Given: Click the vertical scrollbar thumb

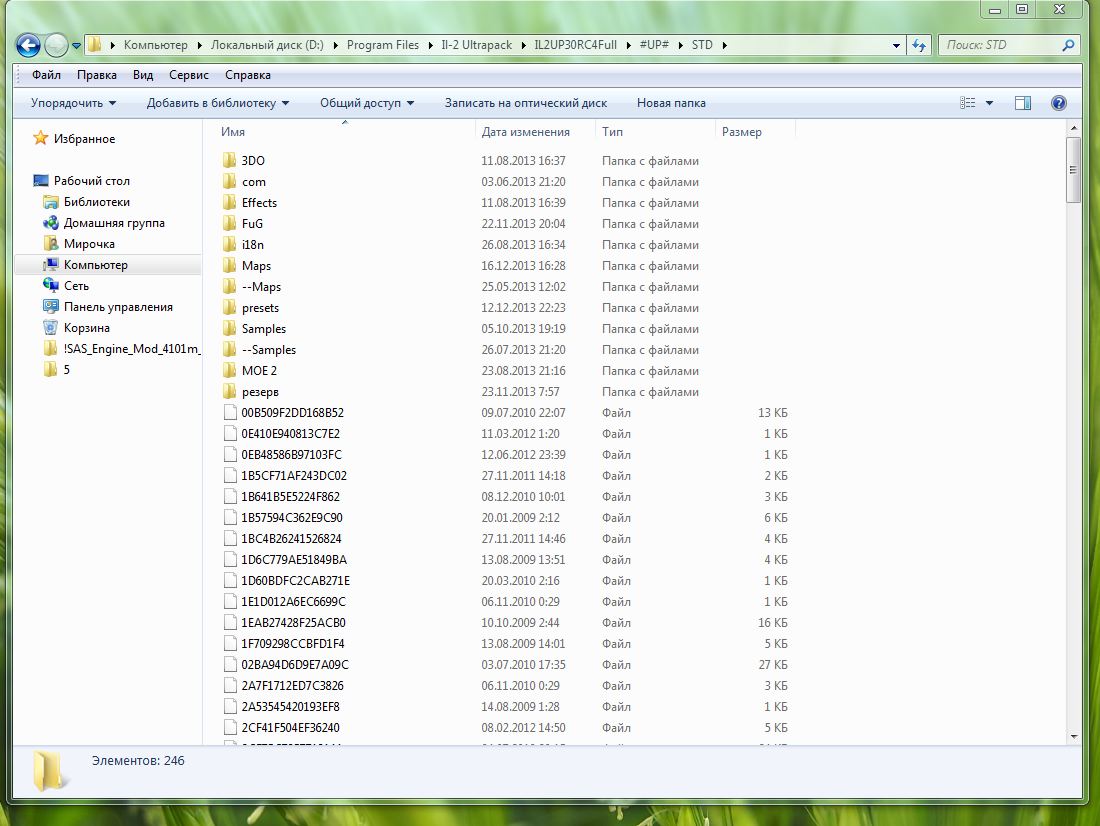Looking at the screenshot, I should coord(1073,170).
